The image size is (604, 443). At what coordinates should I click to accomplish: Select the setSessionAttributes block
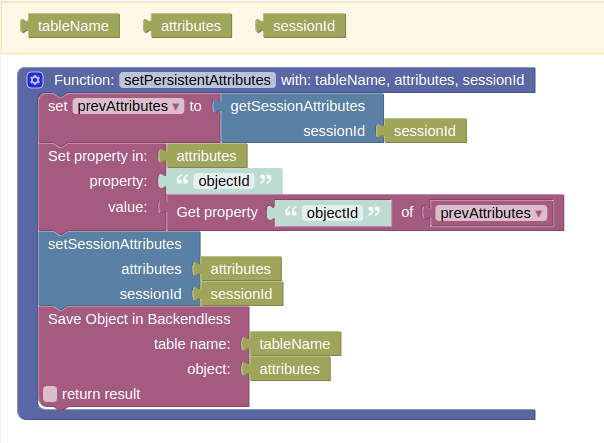115,244
